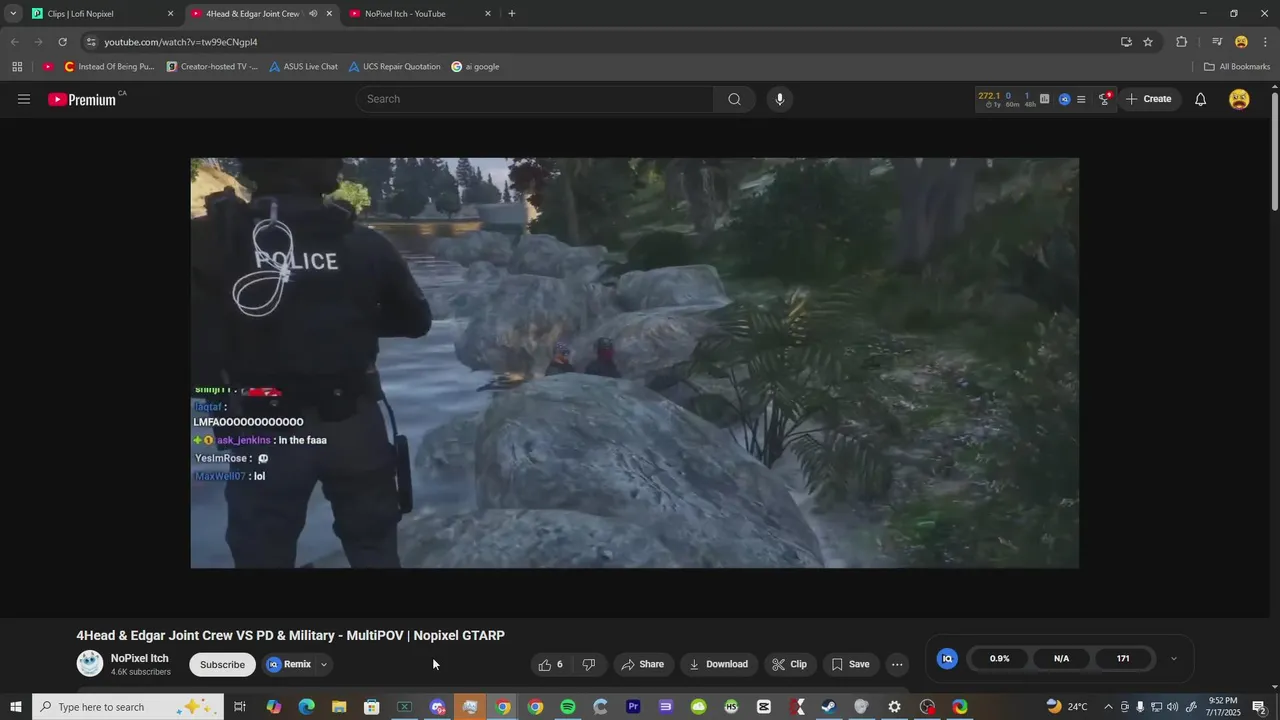The image size is (1280, 720).
Task: Open the tab search dropdown arrow
Action: click(x=13, y=14)
